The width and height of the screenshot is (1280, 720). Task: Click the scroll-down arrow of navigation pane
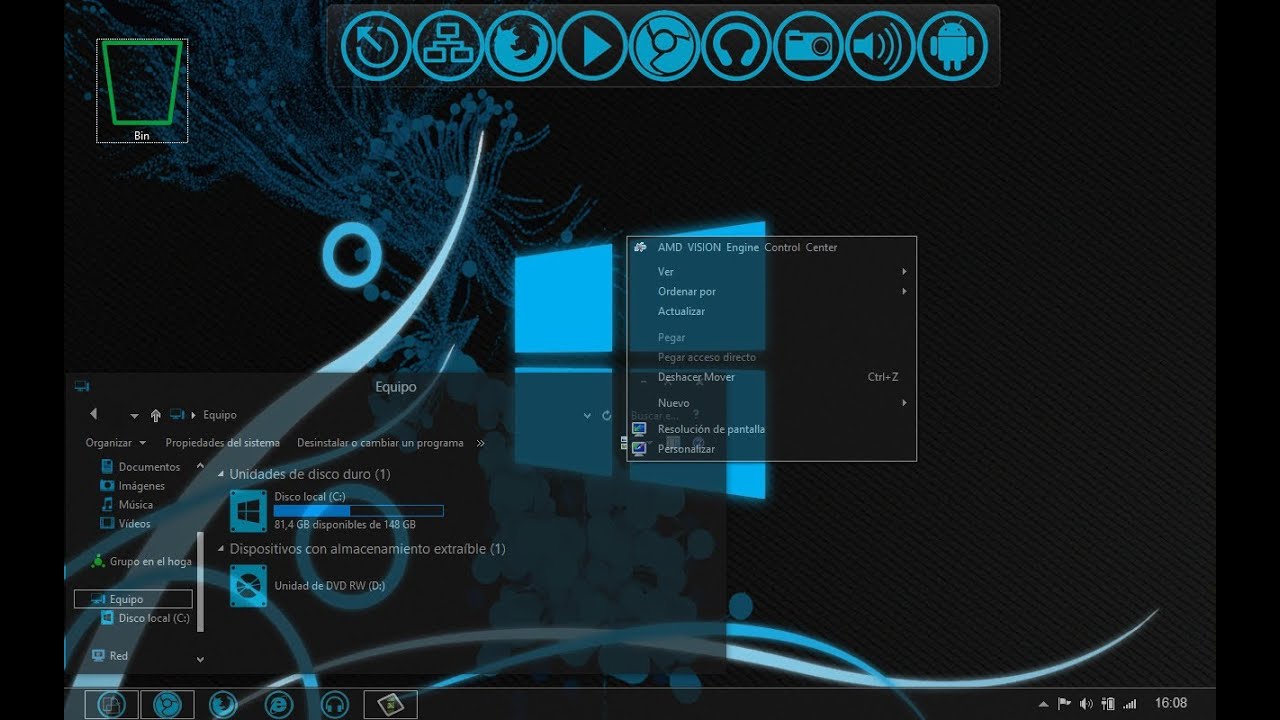(200, 660)
